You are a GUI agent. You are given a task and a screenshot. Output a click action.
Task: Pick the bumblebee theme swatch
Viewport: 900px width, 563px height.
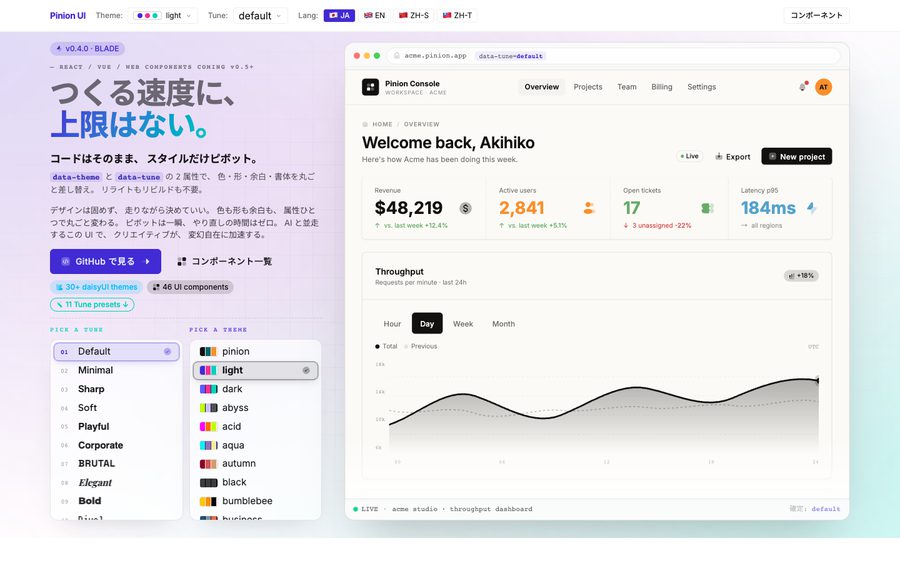[208, 501]
